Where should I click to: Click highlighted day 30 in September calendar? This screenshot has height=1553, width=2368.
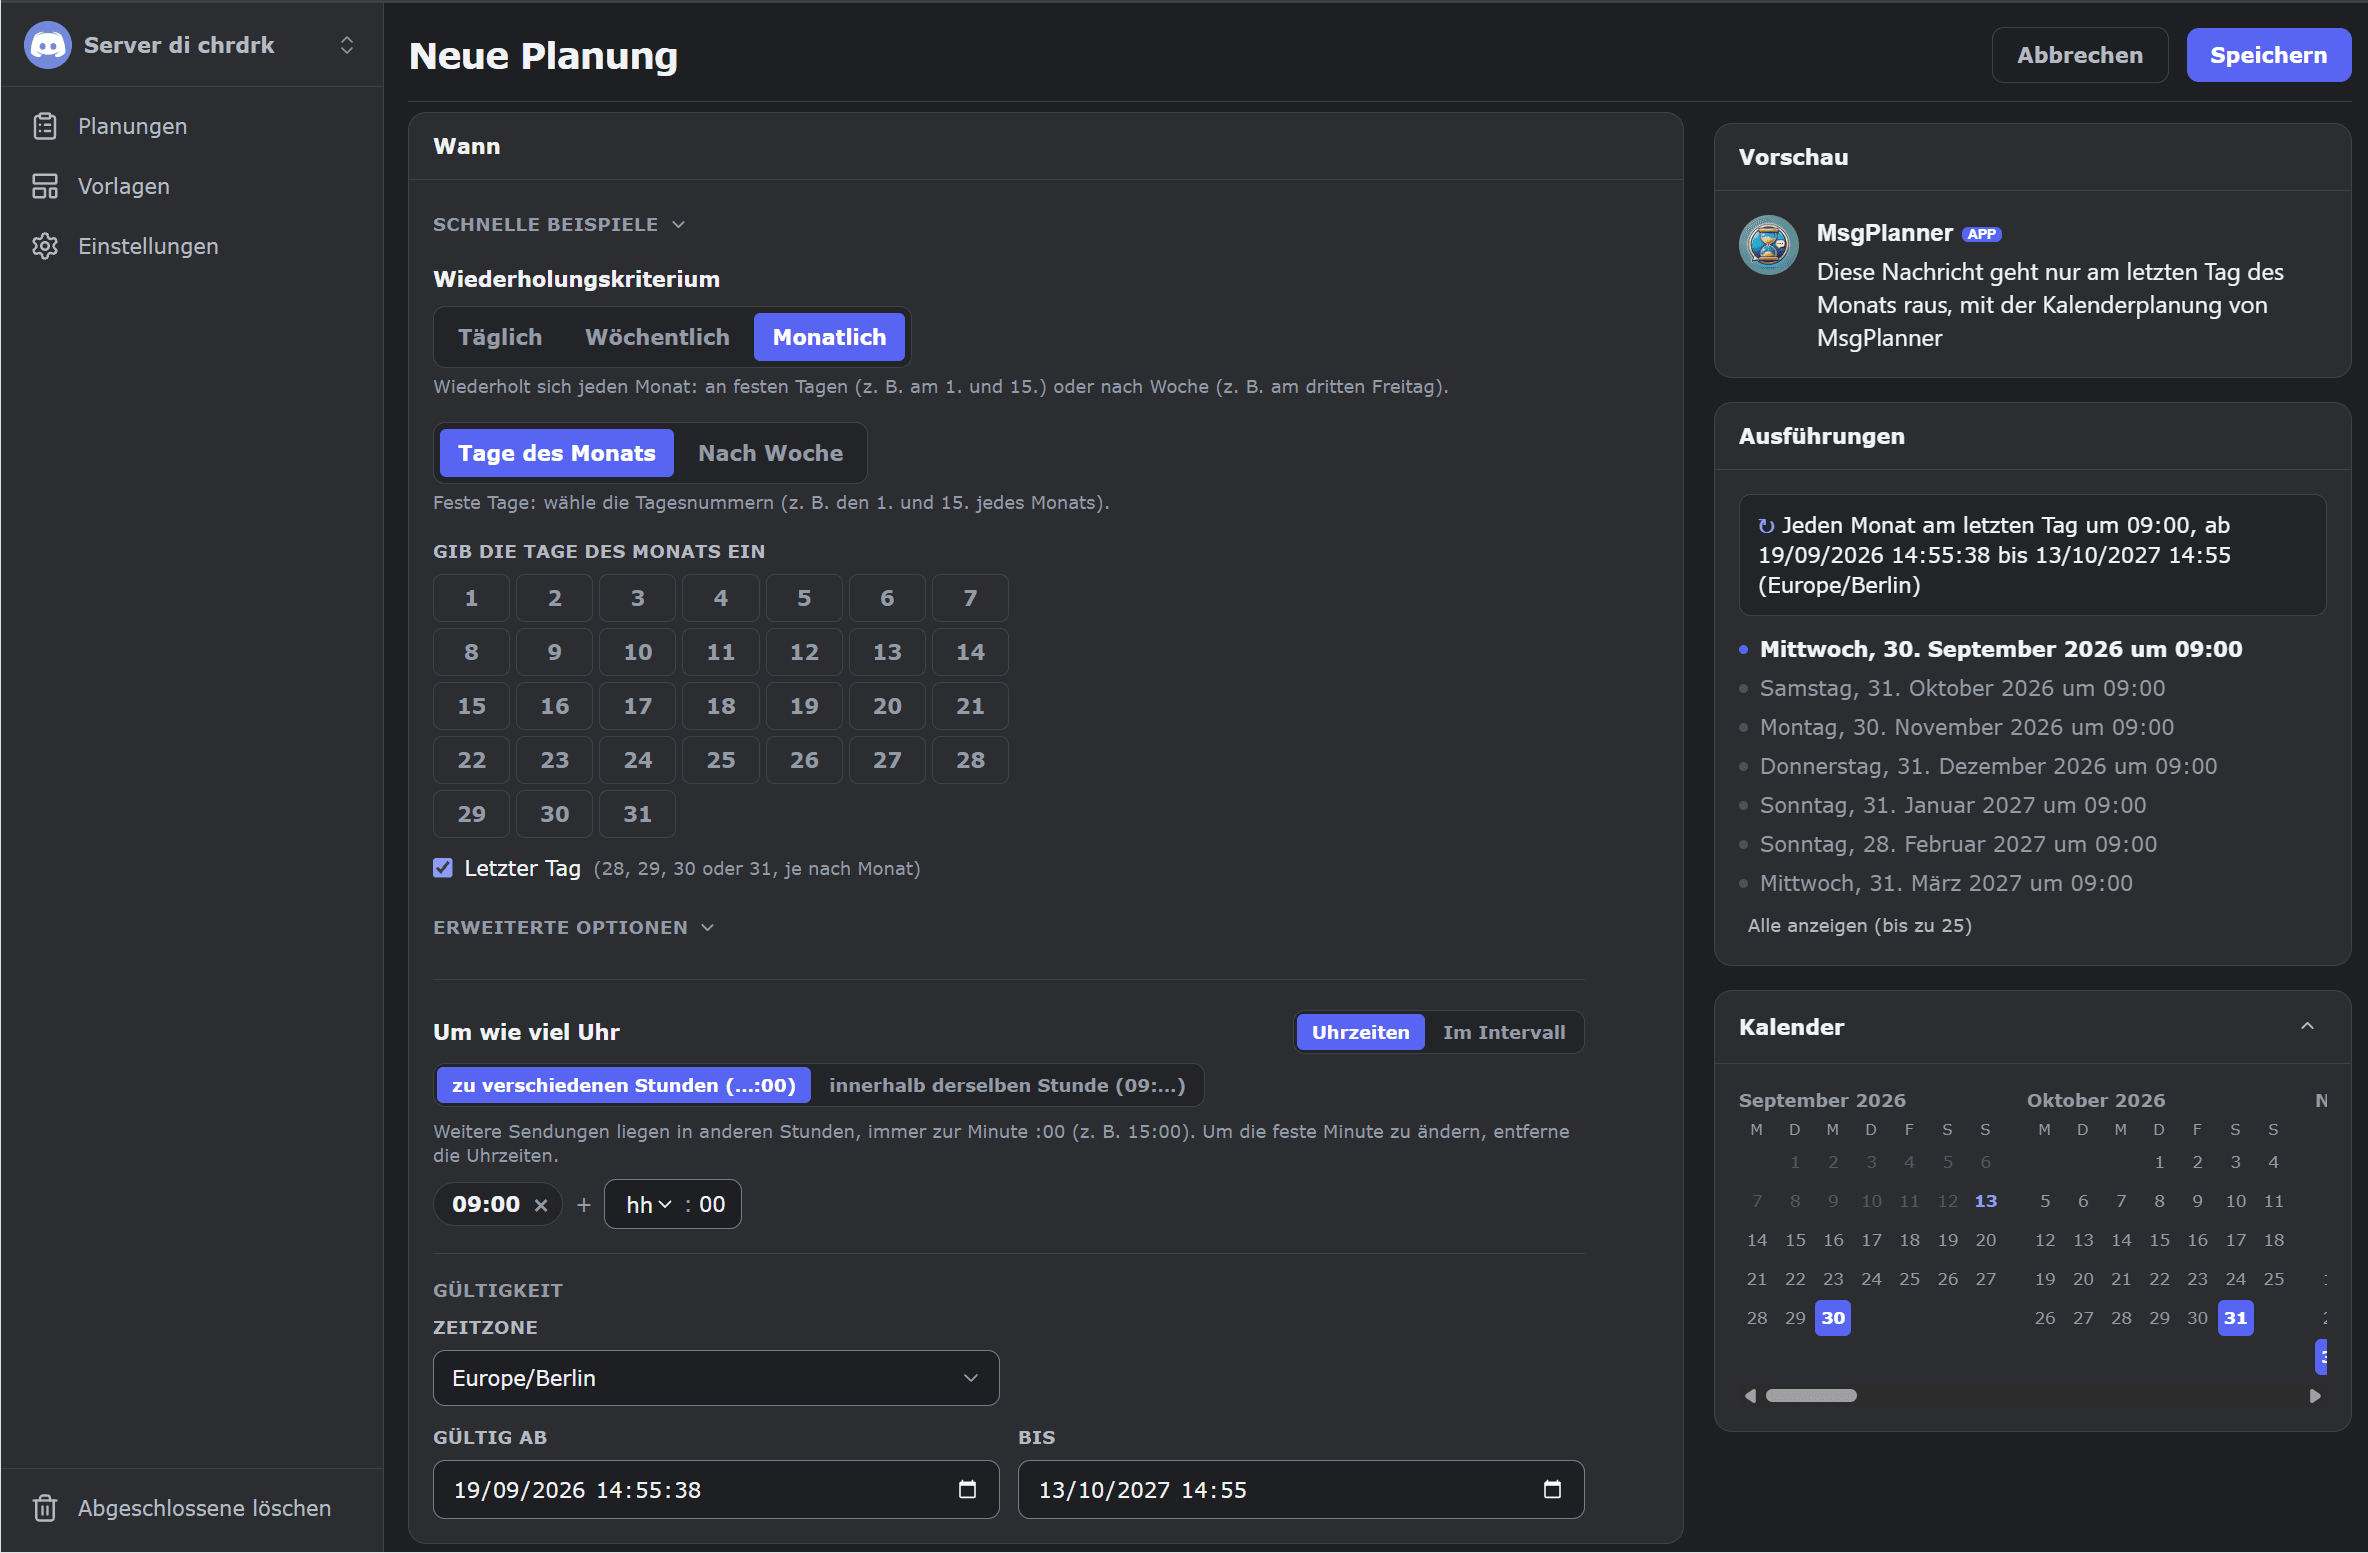tap(1832, 1318)
